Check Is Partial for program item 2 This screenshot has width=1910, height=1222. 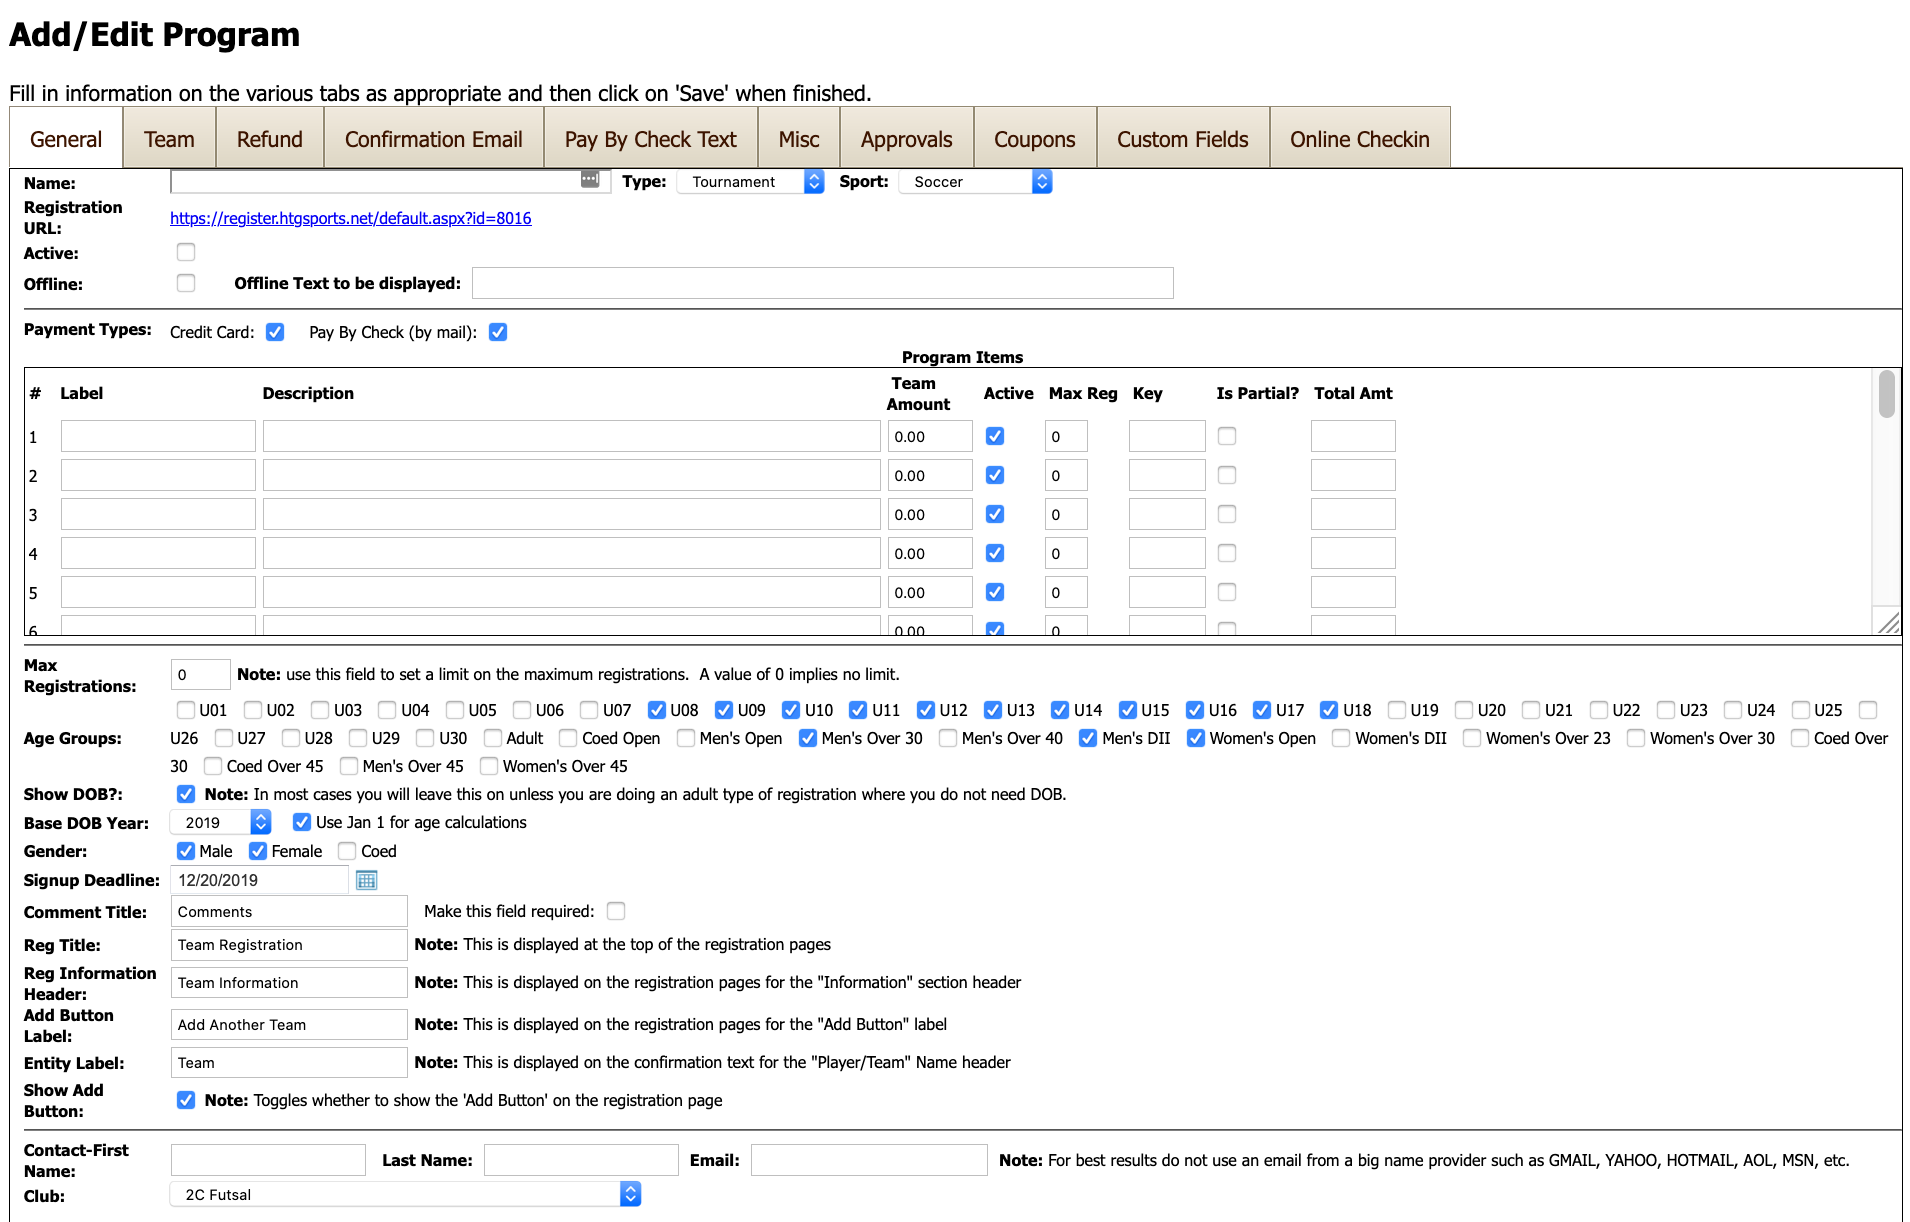point(1227,475)
